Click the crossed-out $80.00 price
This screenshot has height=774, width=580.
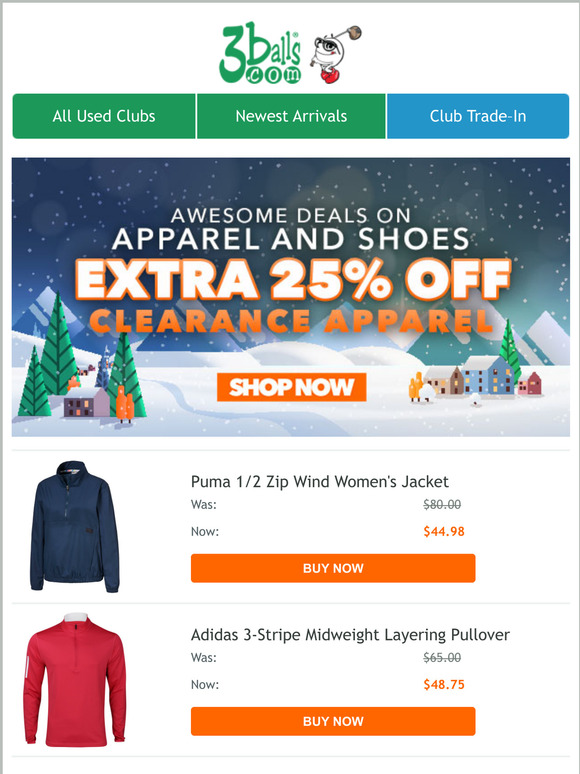442,504
